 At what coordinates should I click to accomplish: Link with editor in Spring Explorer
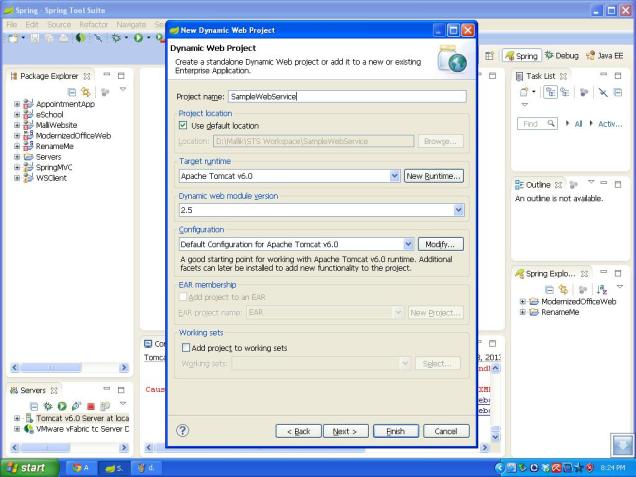(x=563, y=289)
